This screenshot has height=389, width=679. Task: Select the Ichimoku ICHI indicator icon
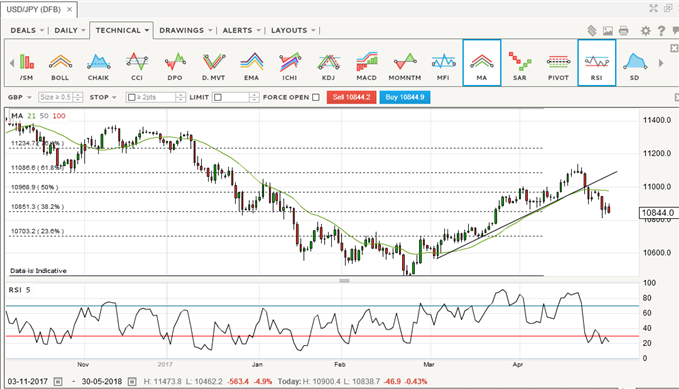pos(290,66)
